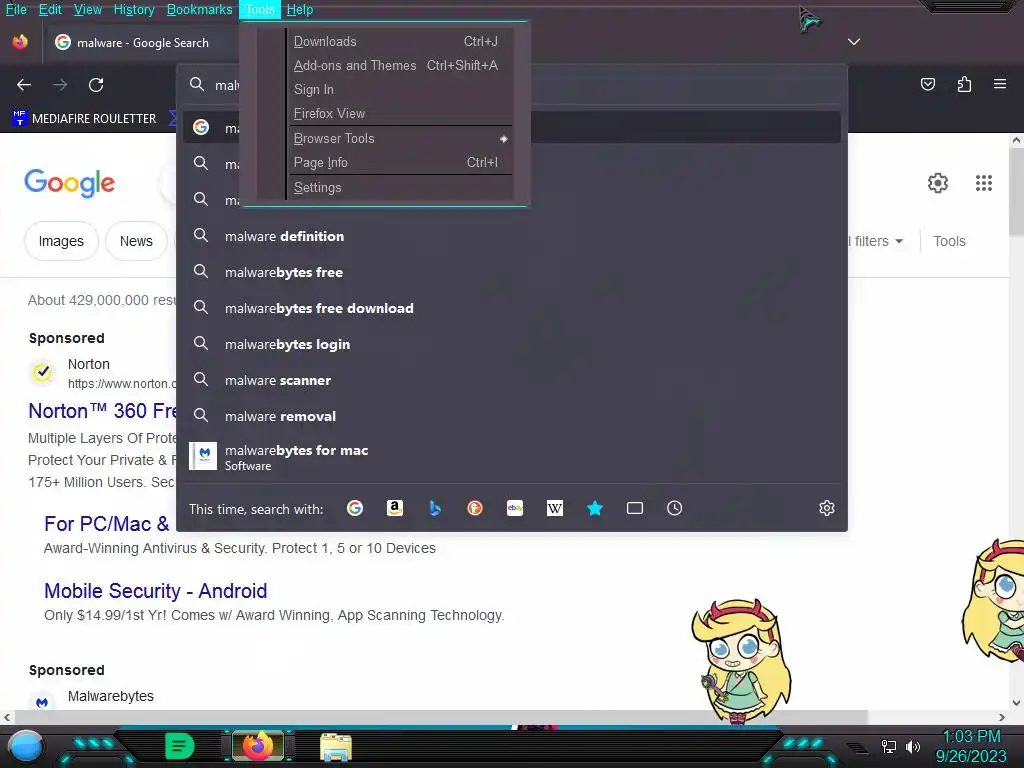
Task: Search bookmarks with the star icon
Action: click(x=594, y=508)
